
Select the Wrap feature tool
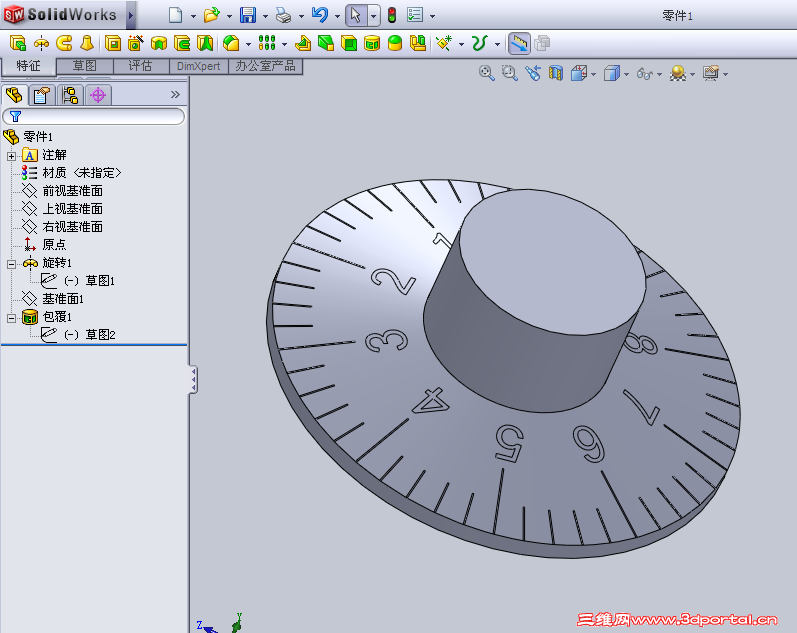pos(372,43)
